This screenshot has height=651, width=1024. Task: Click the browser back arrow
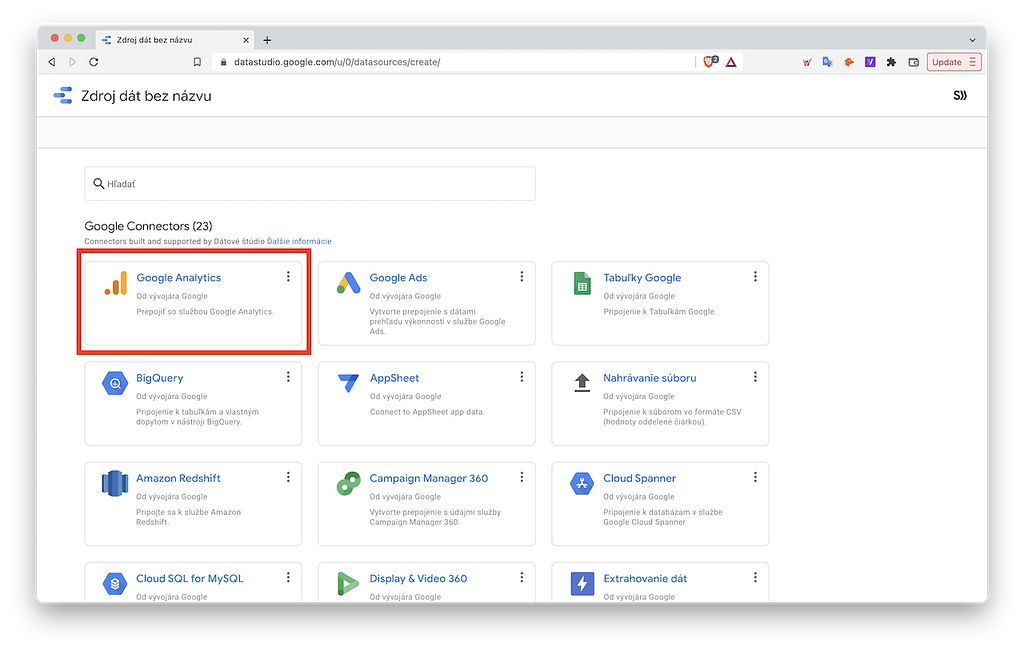click(x=52, y=62)
